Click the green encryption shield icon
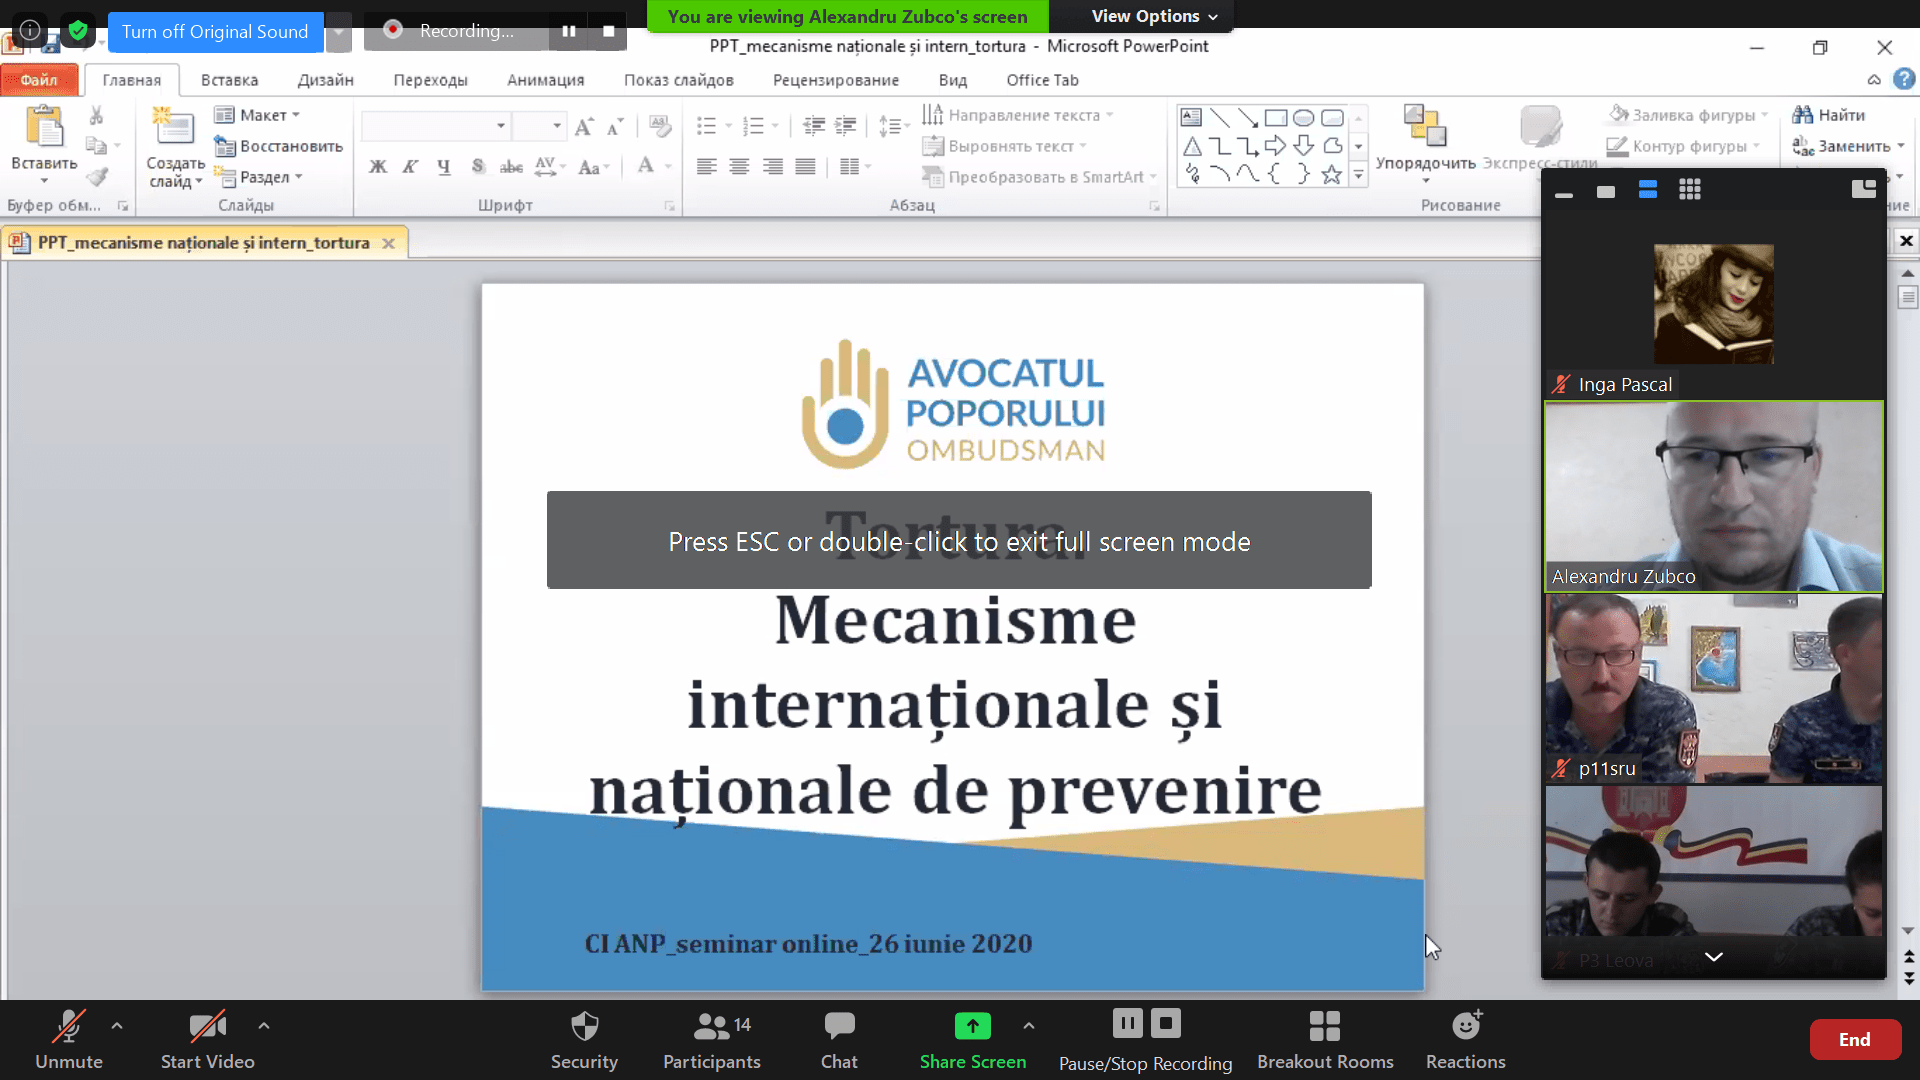Screen dimensions: 1920x1080 pyautogui.click(x=78, y=30)
